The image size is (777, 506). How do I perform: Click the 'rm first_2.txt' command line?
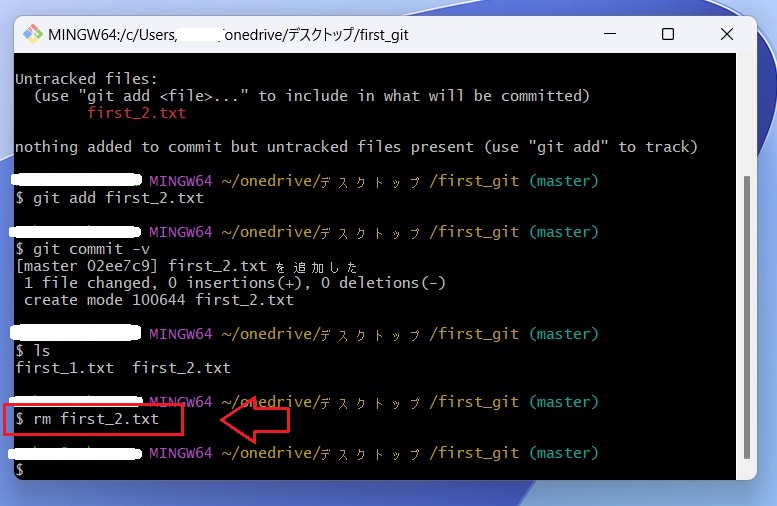coord(96,419)
